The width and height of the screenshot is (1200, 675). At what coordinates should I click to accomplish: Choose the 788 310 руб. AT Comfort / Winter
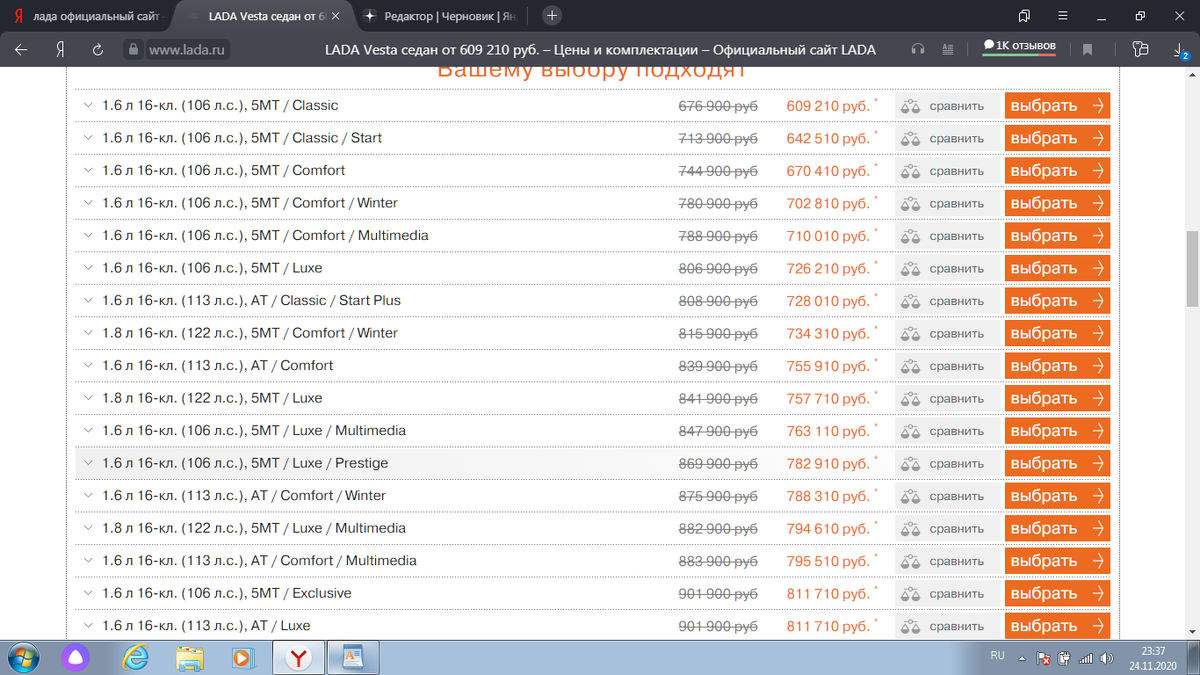[1057, 496]
